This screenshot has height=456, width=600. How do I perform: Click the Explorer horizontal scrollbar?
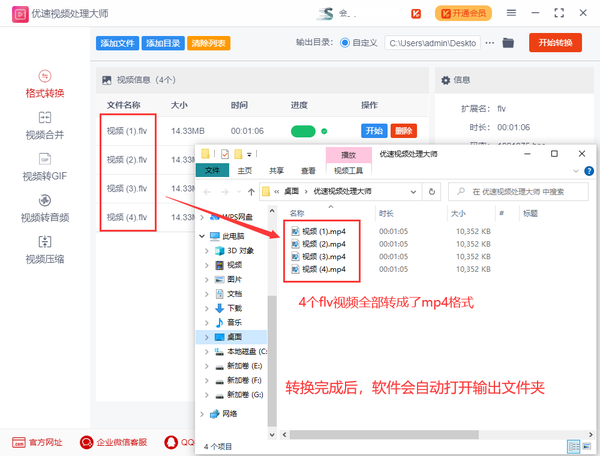point(384,435)
